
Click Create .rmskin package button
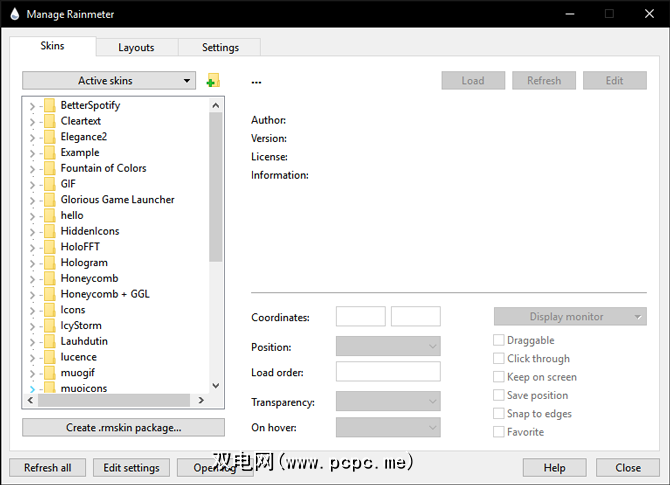tap(123, 427)
